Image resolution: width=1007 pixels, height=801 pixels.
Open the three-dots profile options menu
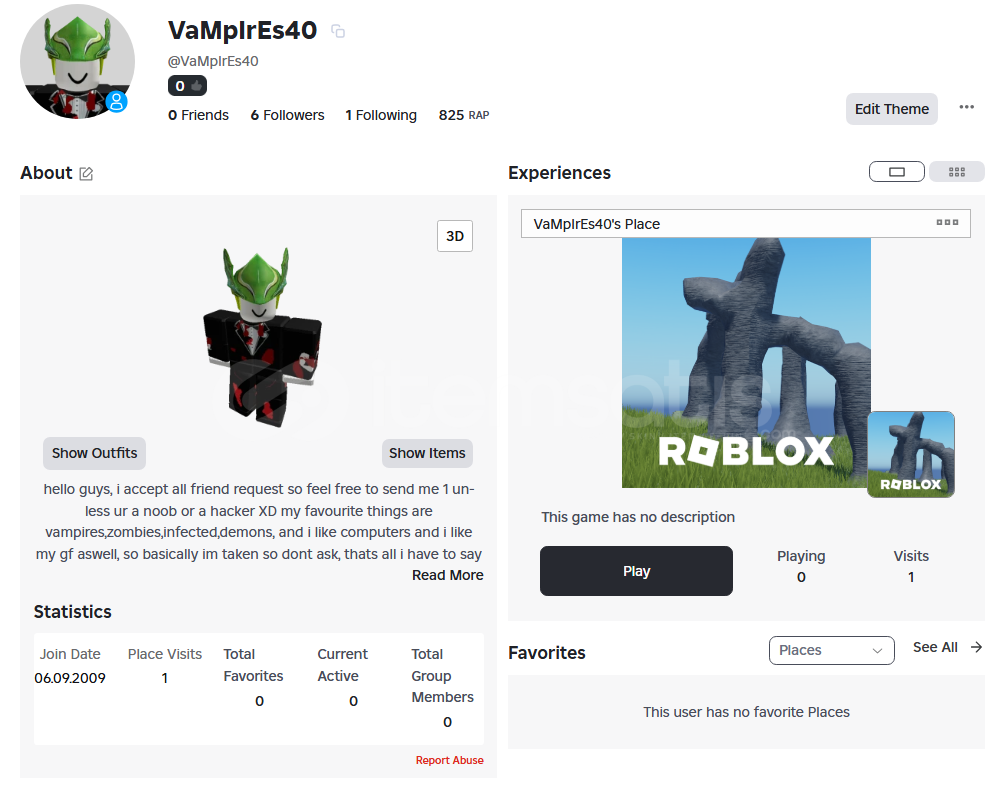967,107
